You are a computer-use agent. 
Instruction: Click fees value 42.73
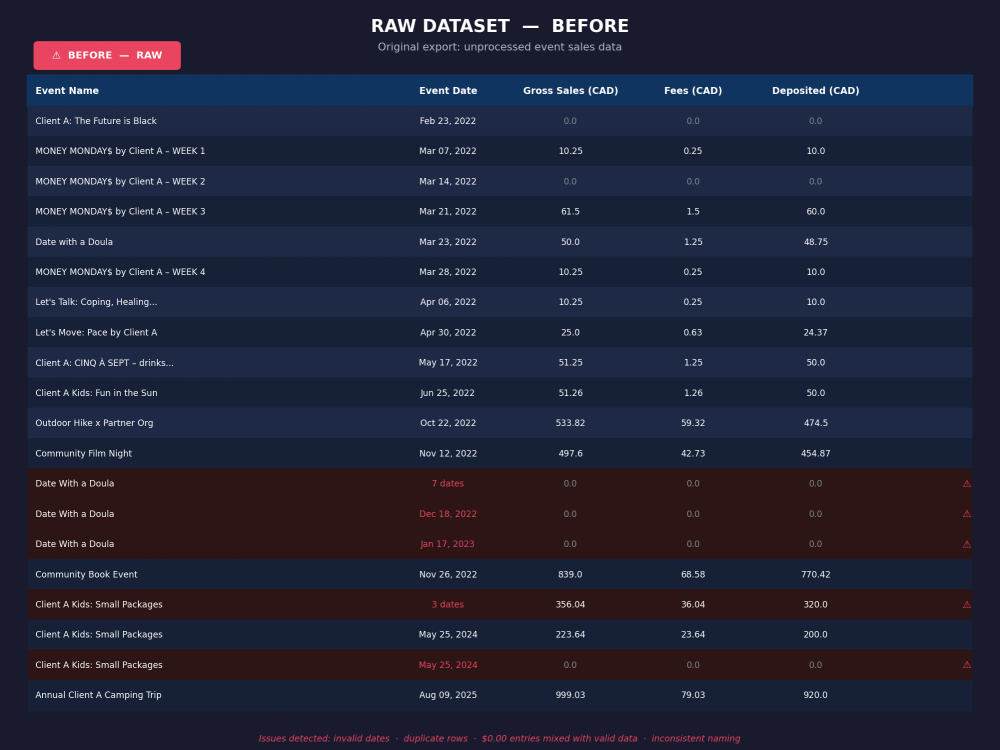point(693,453)
